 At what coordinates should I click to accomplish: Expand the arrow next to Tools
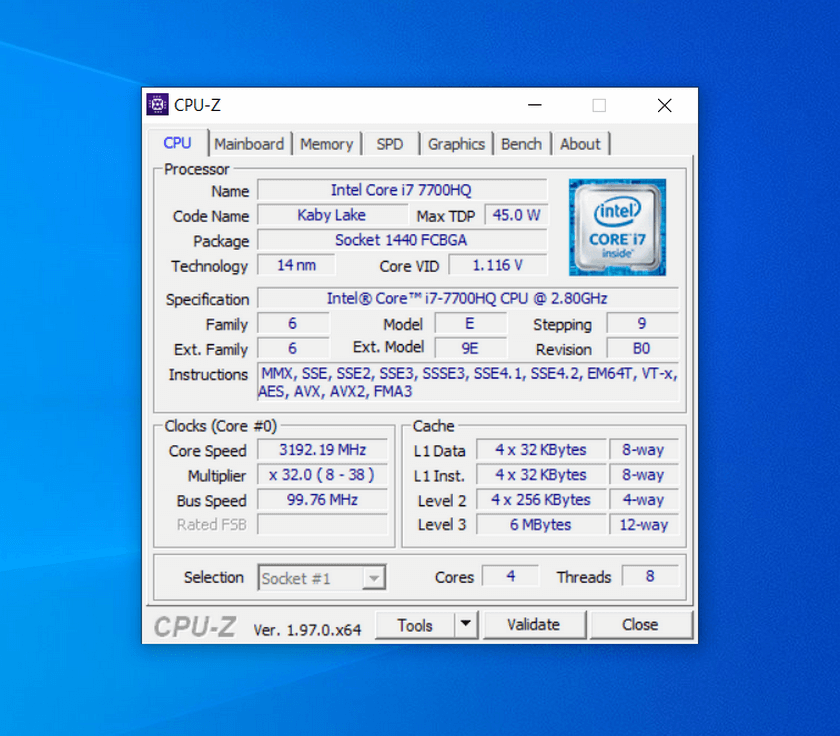click(x=465, y=625)
